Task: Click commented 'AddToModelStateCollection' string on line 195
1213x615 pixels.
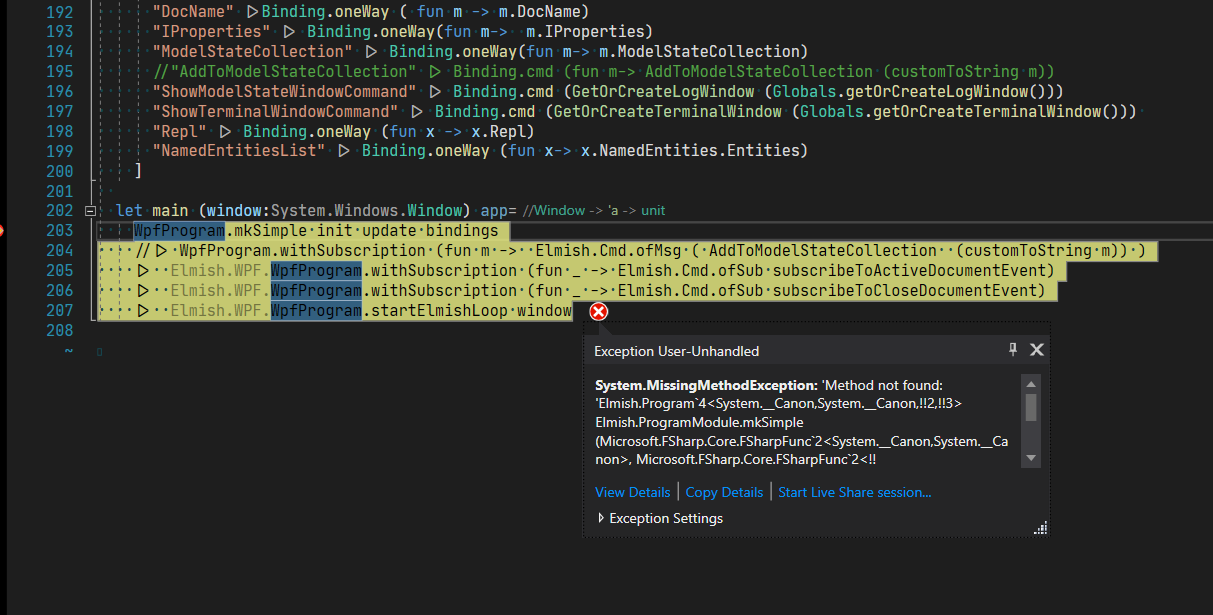Action: [295, 71]
